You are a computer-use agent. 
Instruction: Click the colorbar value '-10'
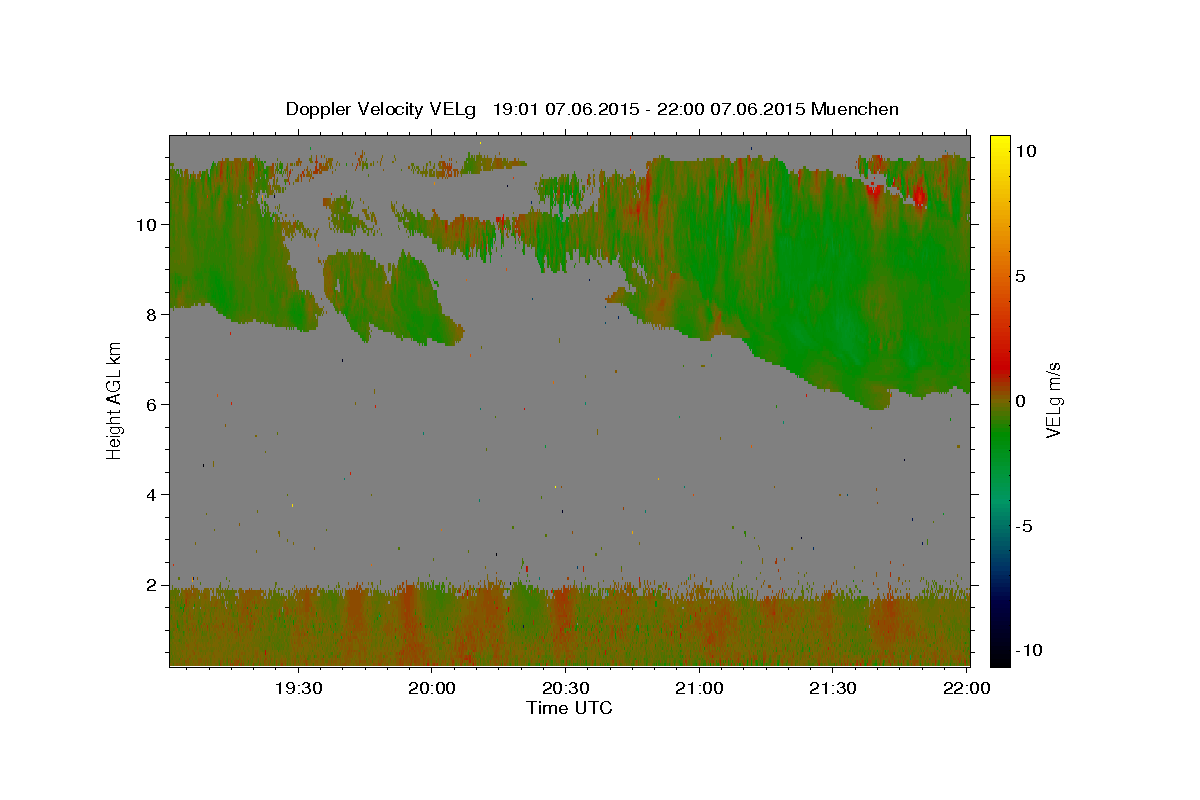1028,650
